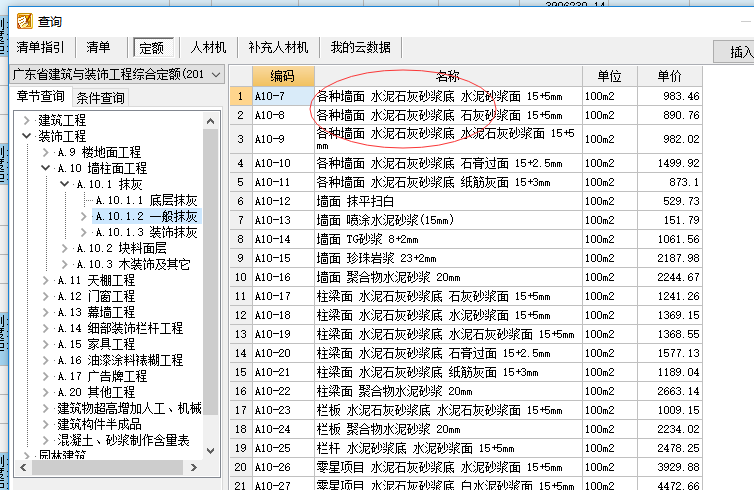Click row number 20 header
The width and height of the screenshot is (754, 490).
[x=240, y=467]
